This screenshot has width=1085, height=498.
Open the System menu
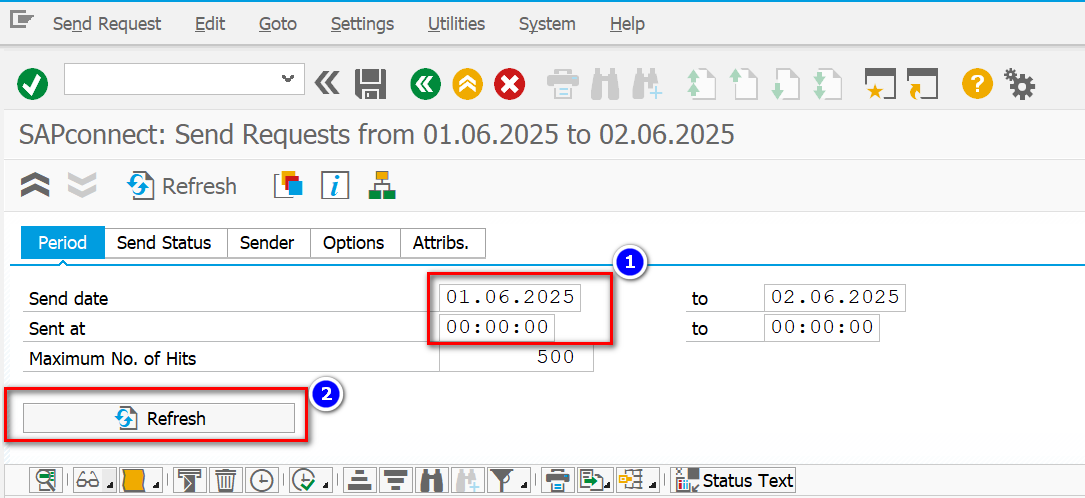coord(547,24)
